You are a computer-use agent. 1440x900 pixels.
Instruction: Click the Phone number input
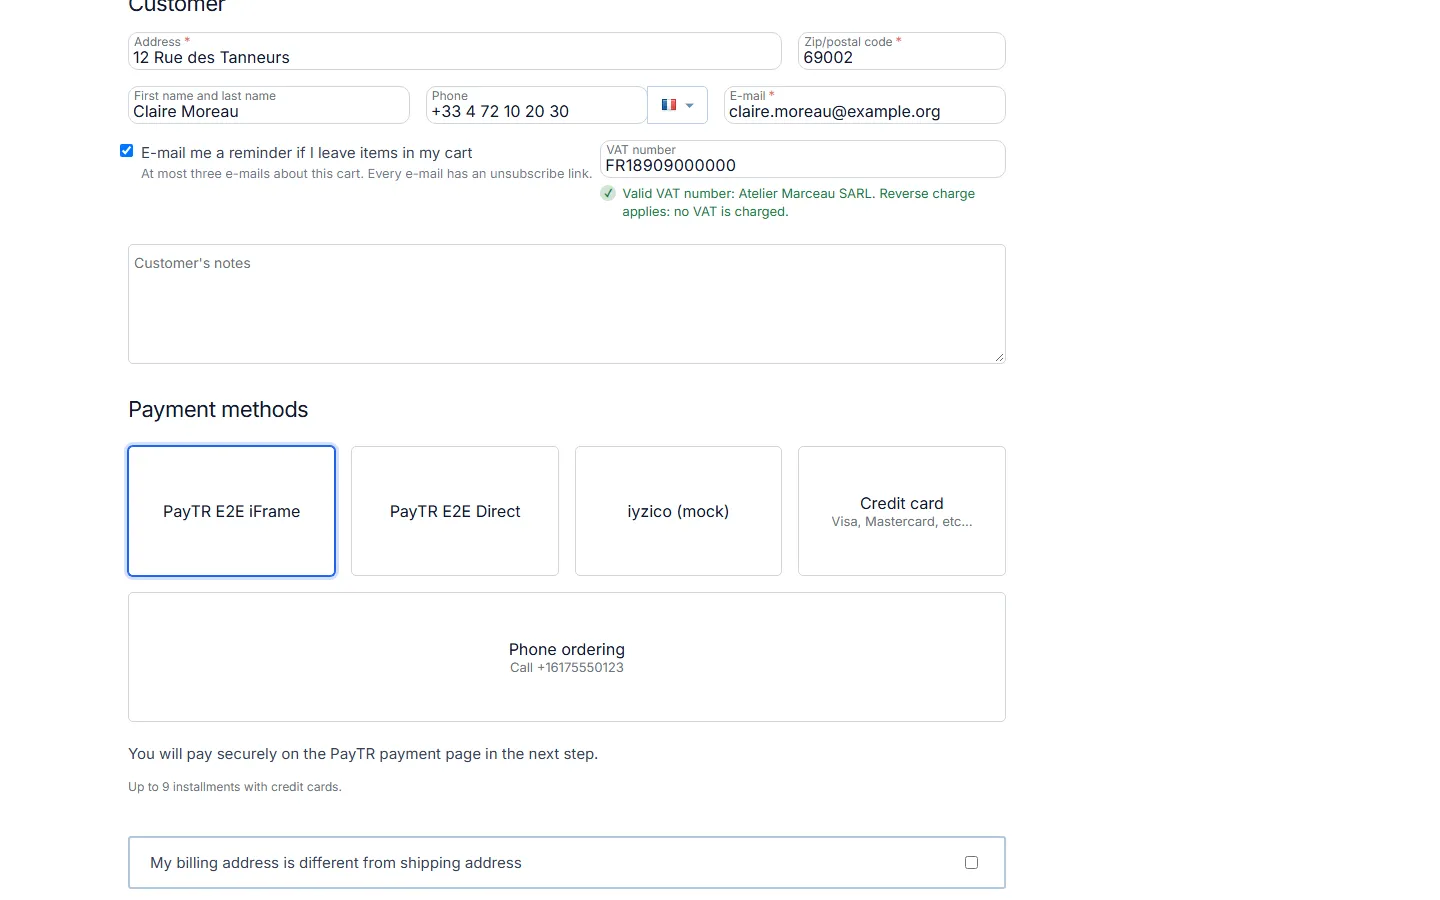click(537, 105)
